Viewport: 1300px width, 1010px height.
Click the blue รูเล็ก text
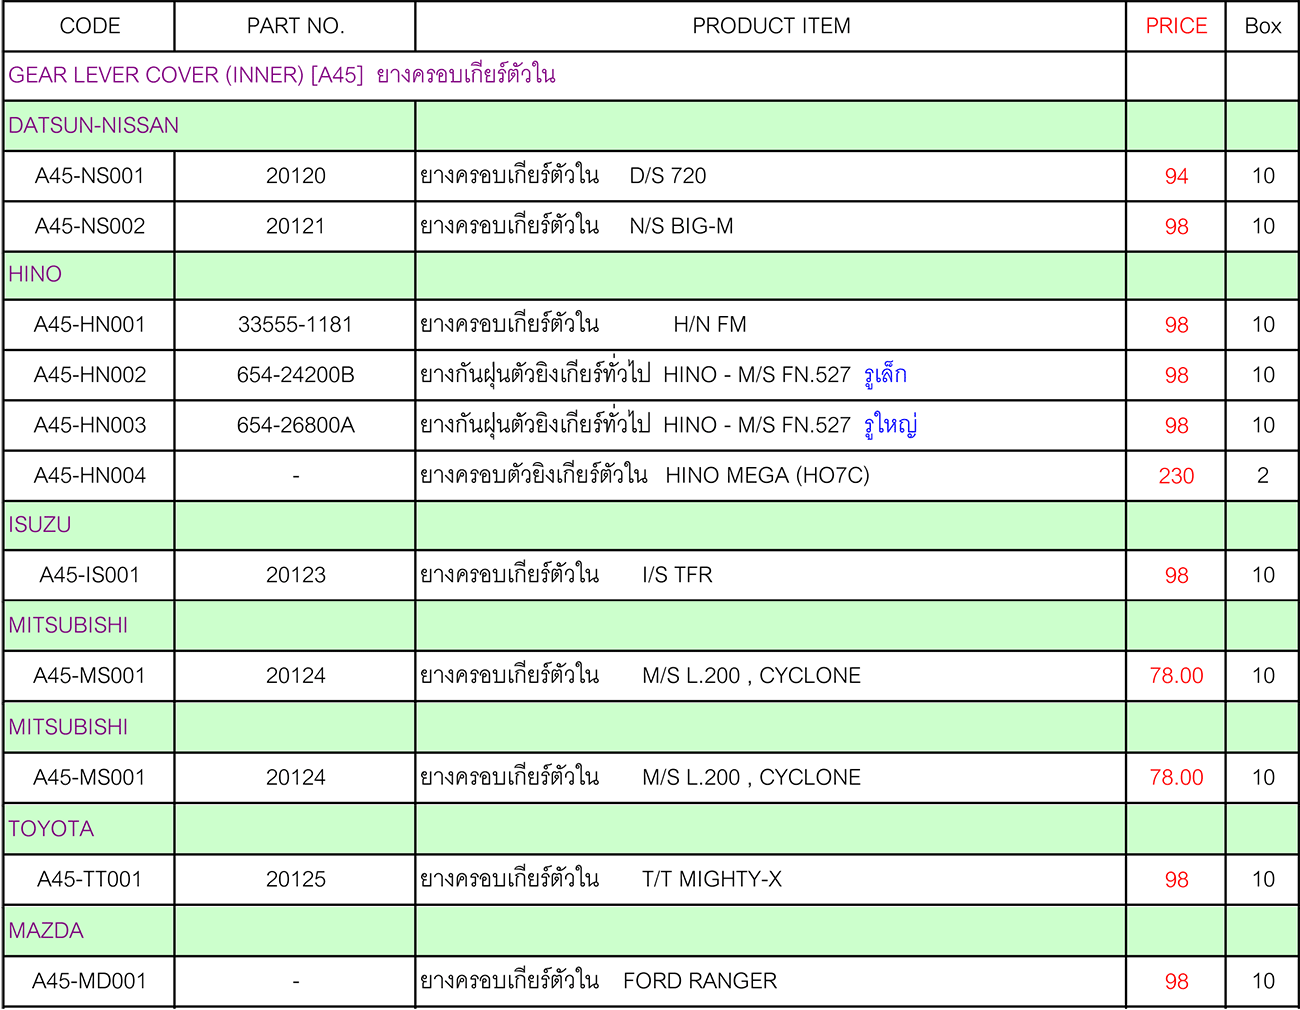pos(885,375)
